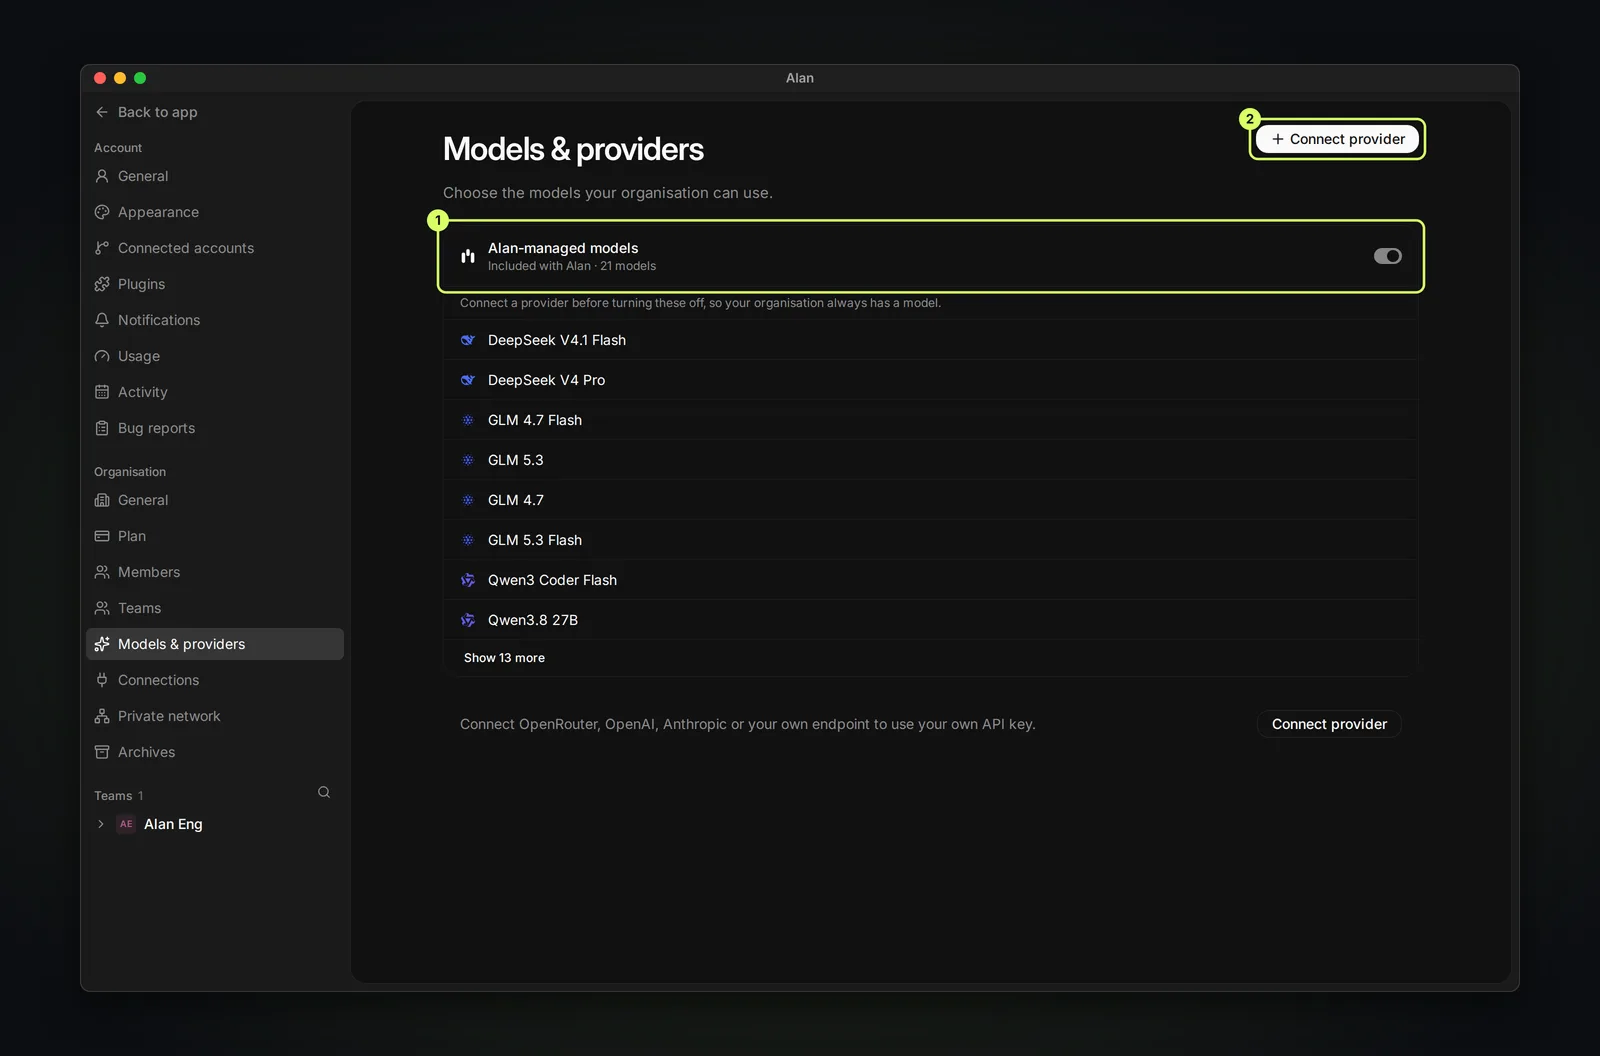The image size is (1600, 1056).
Task: Toggle the Alan-managed models switch
Action: [x=1387, y=256]
